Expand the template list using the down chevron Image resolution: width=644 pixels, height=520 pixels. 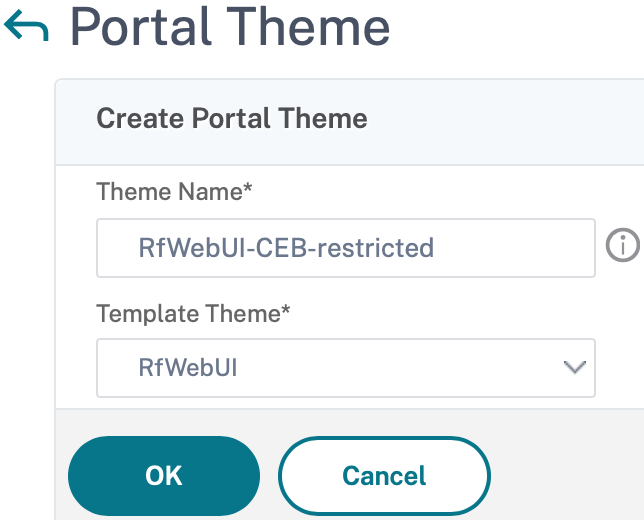(574, 367)
